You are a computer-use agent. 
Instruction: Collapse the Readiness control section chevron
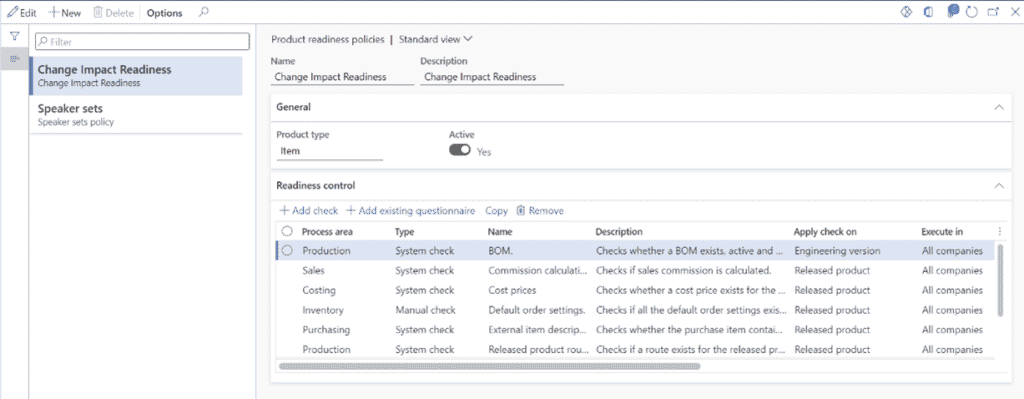999,185
